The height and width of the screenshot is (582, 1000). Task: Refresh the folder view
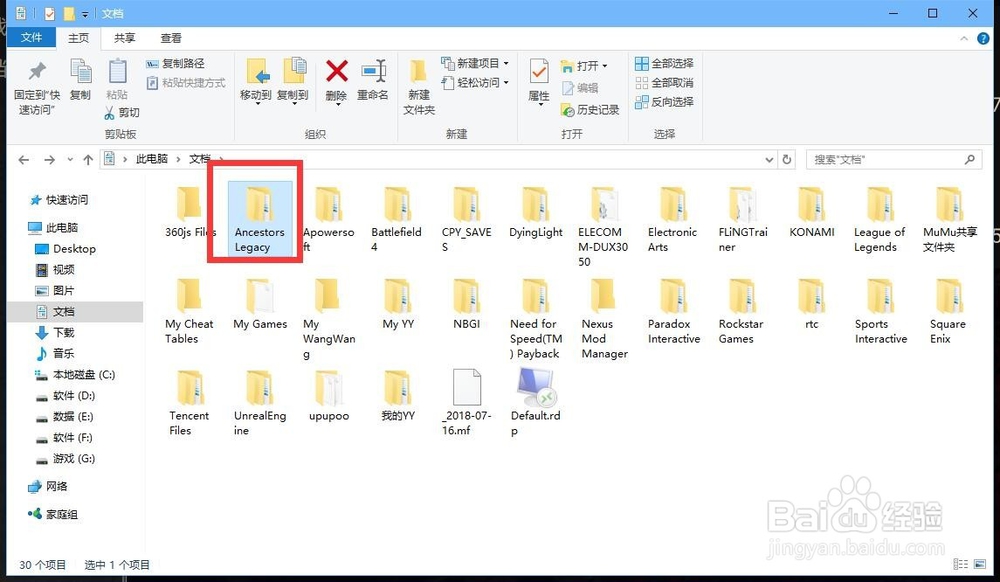(x=786, y=159)
